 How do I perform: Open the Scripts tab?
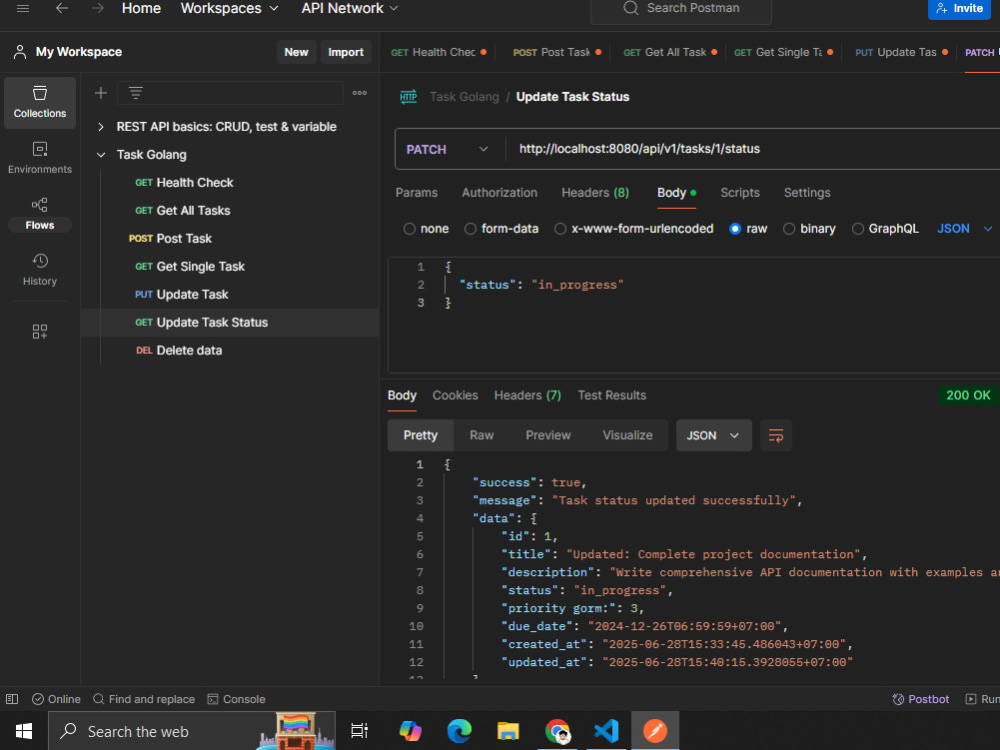coord(740,193)
